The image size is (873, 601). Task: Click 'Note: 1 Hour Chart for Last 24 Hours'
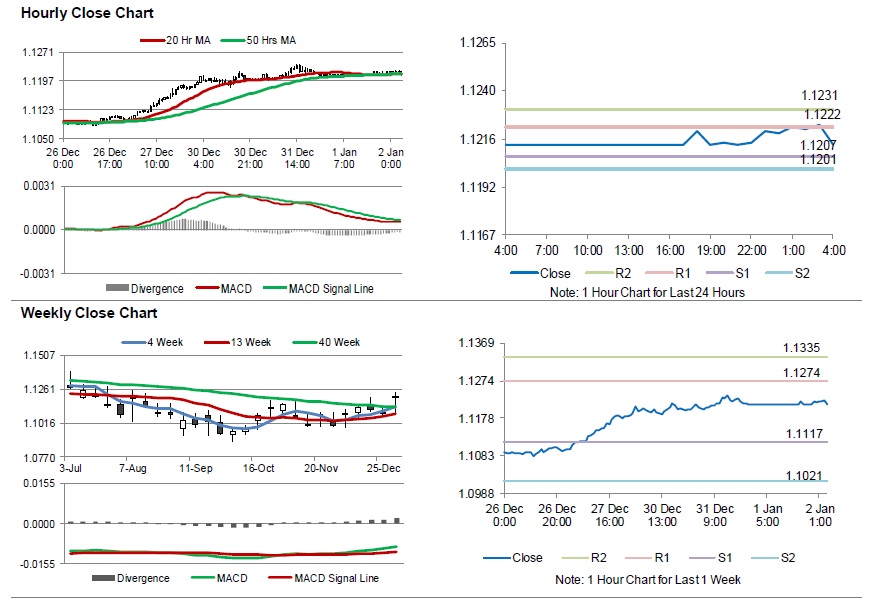(x=647, y=292)
